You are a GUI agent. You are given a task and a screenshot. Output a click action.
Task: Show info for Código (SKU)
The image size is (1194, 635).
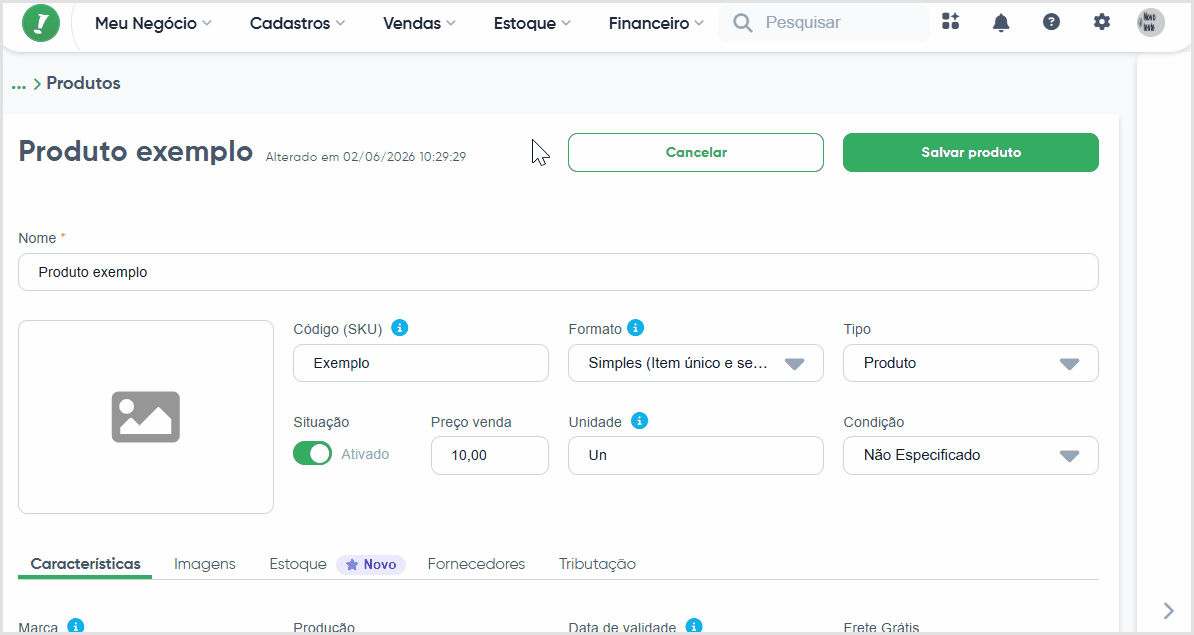click(399, 327)
